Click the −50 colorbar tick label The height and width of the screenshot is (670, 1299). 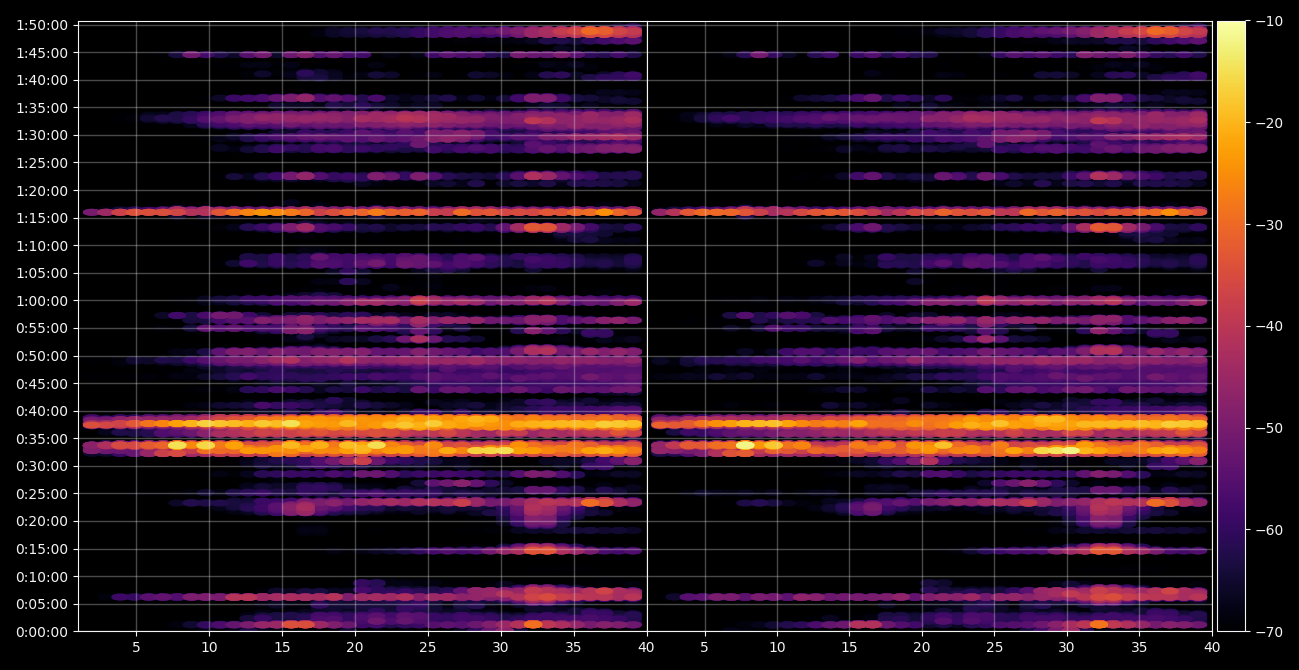coord(1270,428)
